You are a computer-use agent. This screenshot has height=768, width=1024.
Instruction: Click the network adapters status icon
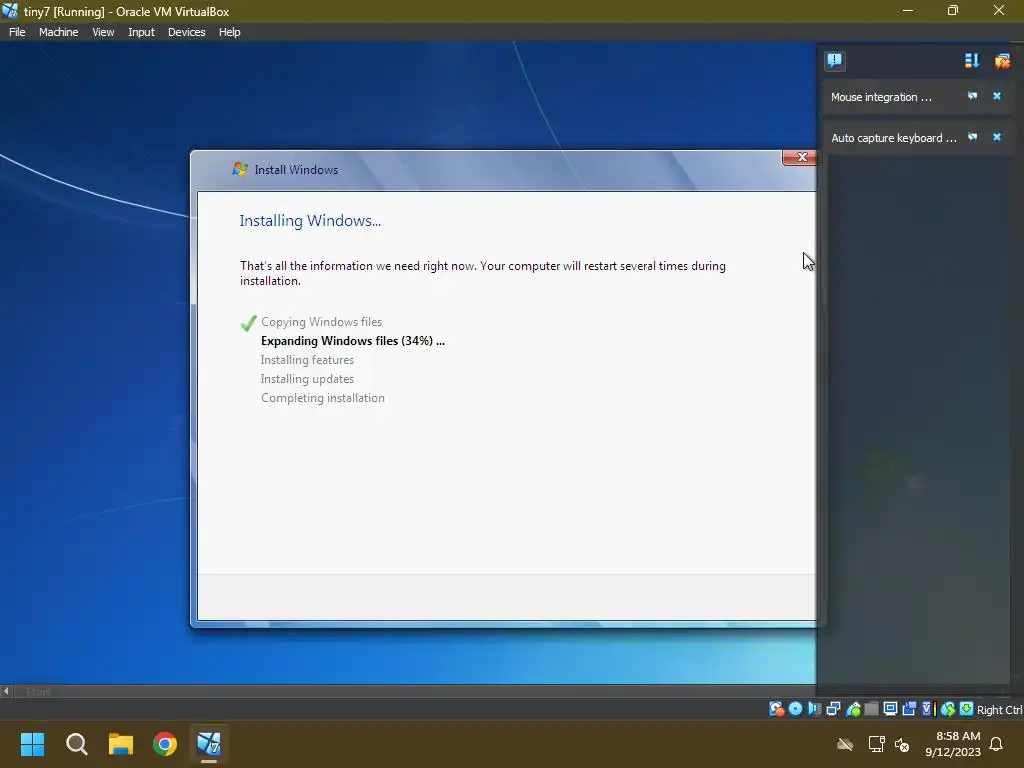(x=833, y=709)
